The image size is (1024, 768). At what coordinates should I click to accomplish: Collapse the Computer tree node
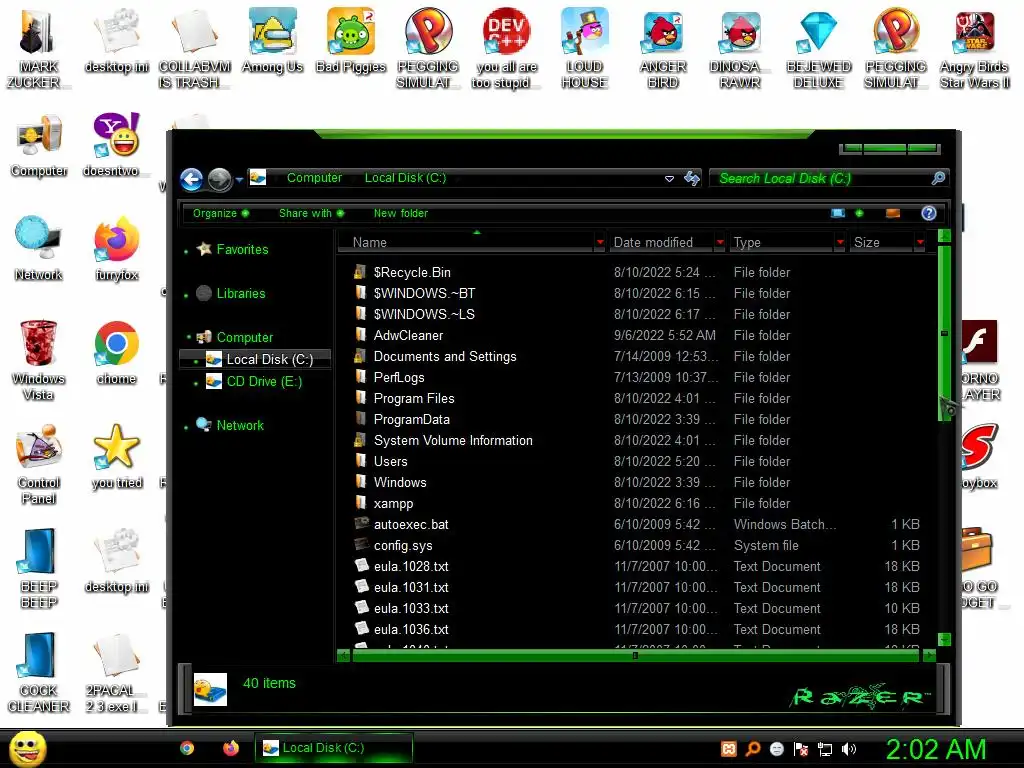click(x=189, y=337)
